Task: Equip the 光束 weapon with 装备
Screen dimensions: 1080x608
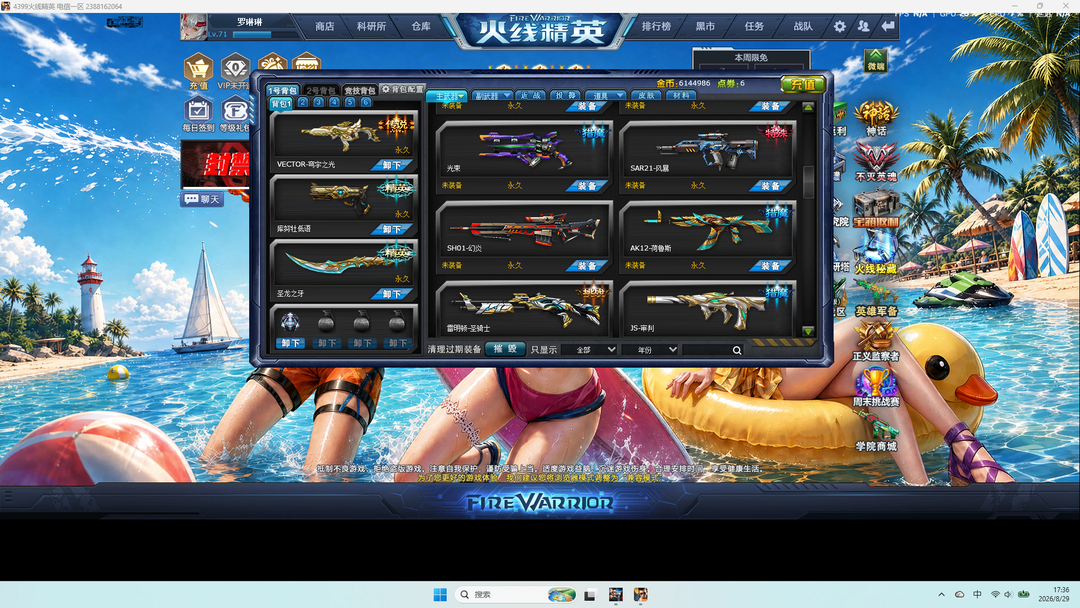Action: pos(586,186)
